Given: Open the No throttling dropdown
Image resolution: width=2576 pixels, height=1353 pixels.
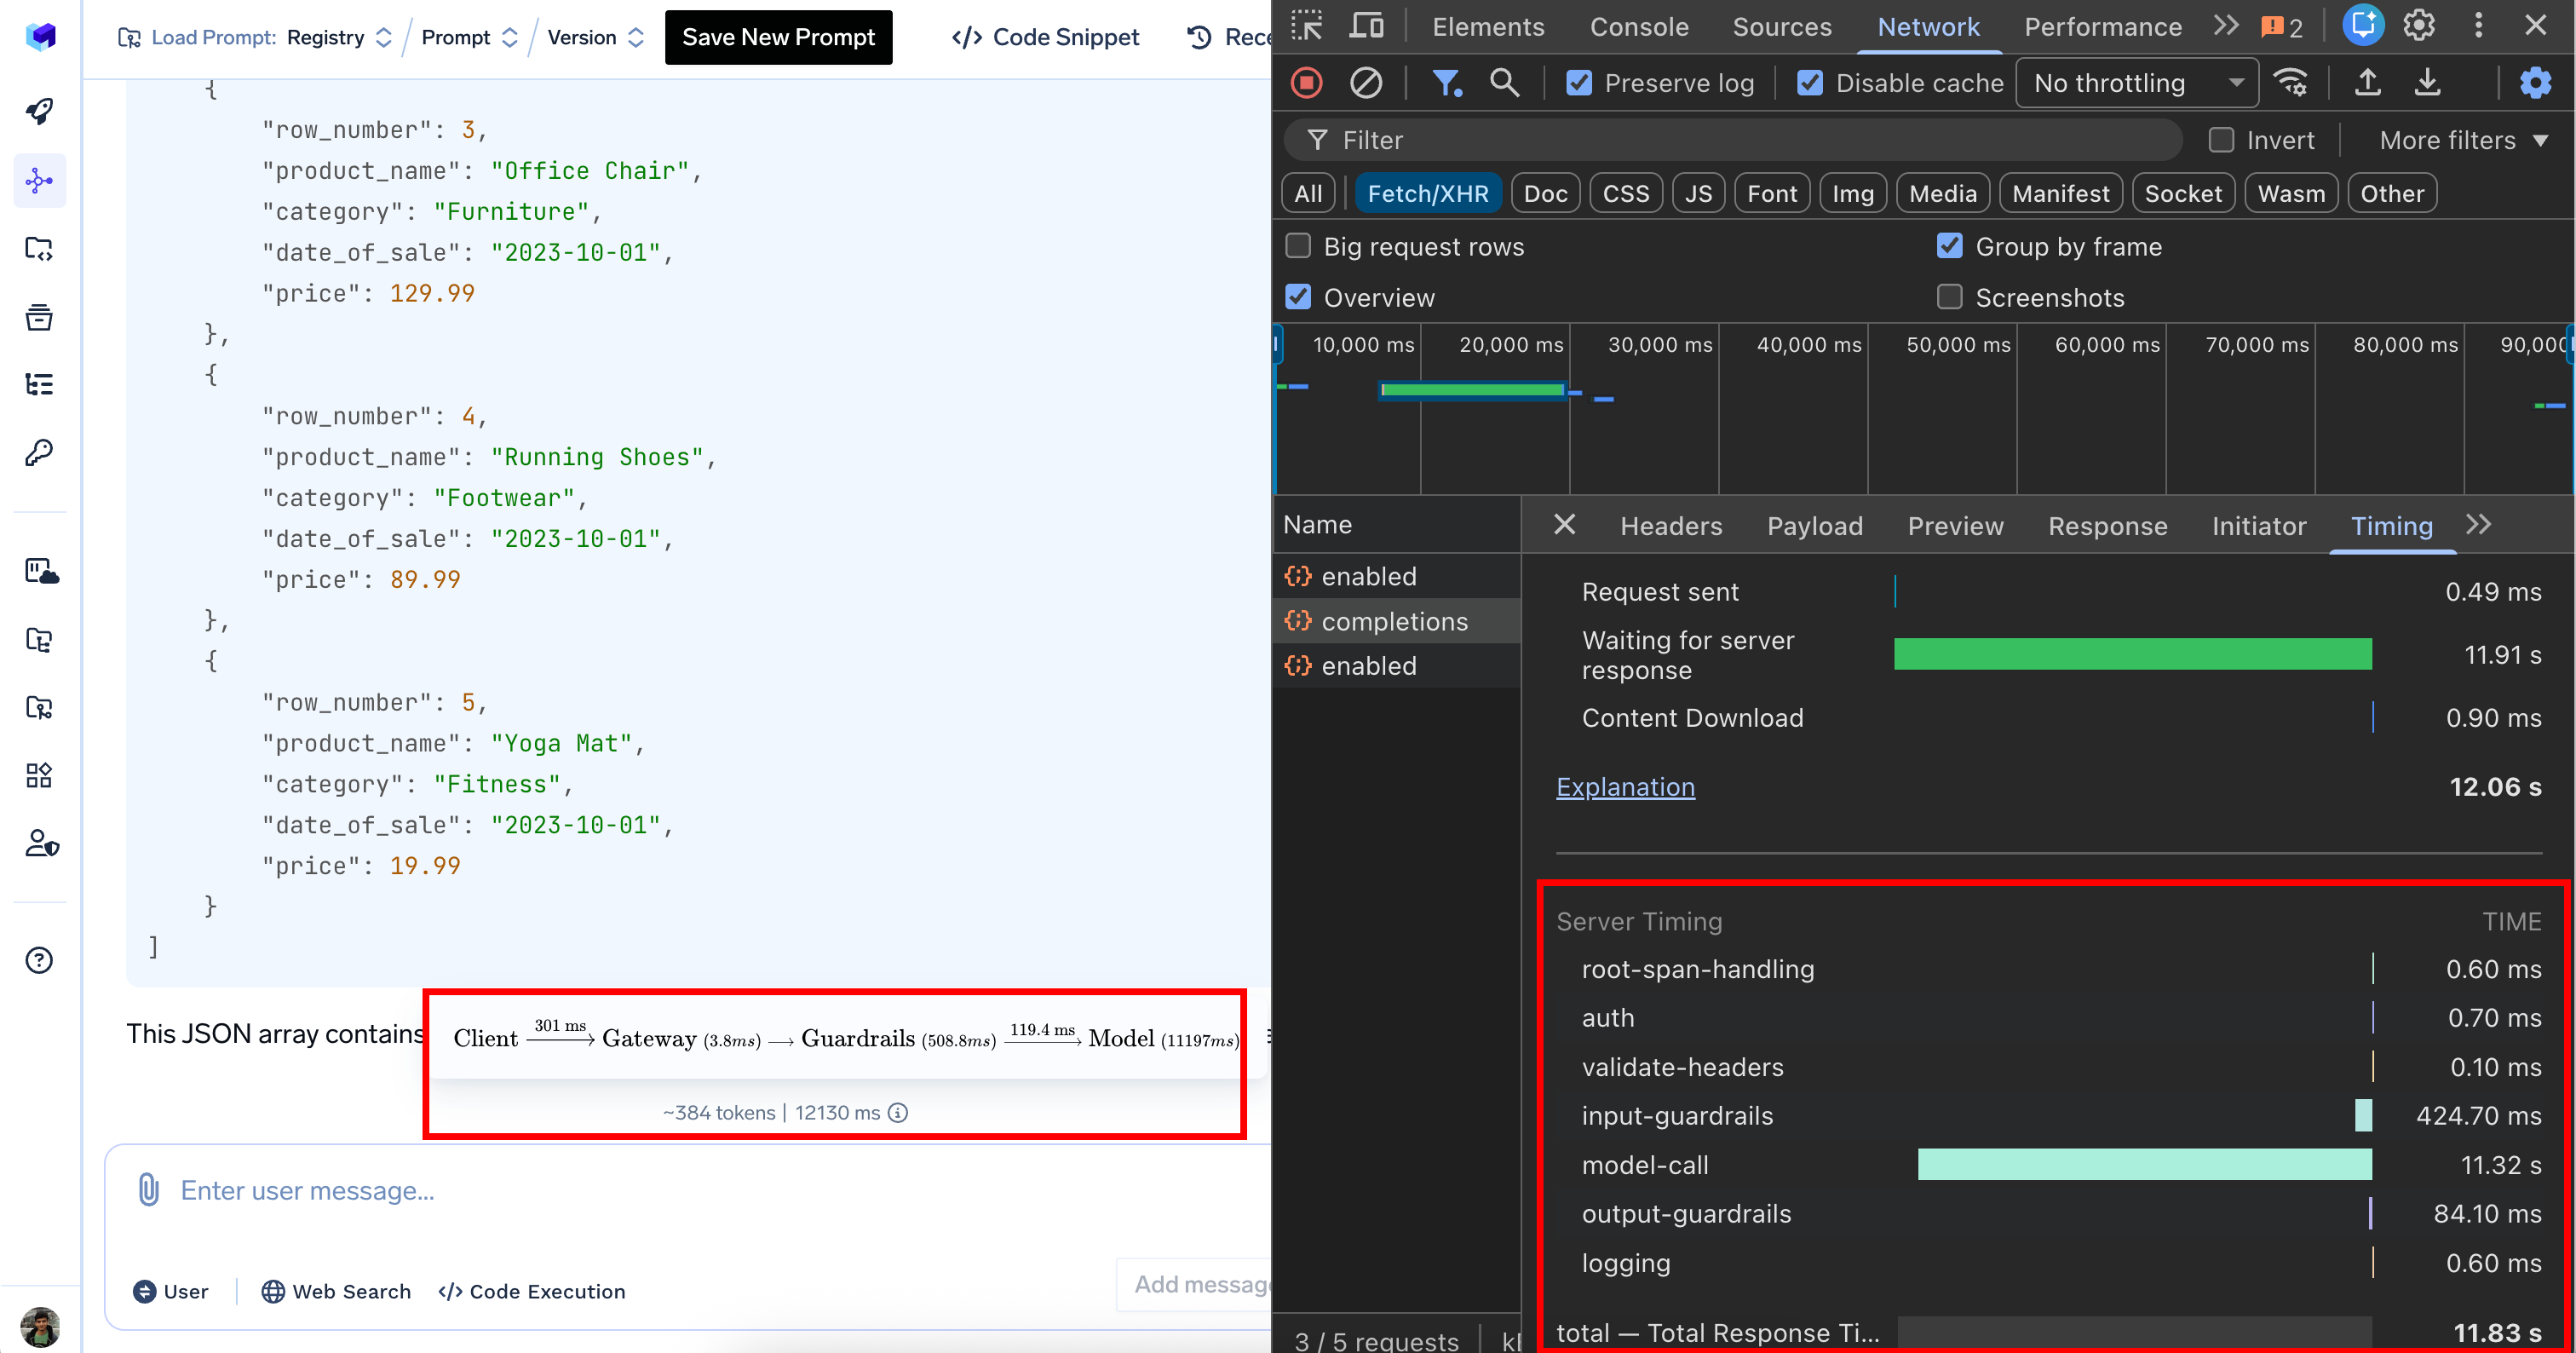Looking at the screenshot, I should [x=2136, y=83].
